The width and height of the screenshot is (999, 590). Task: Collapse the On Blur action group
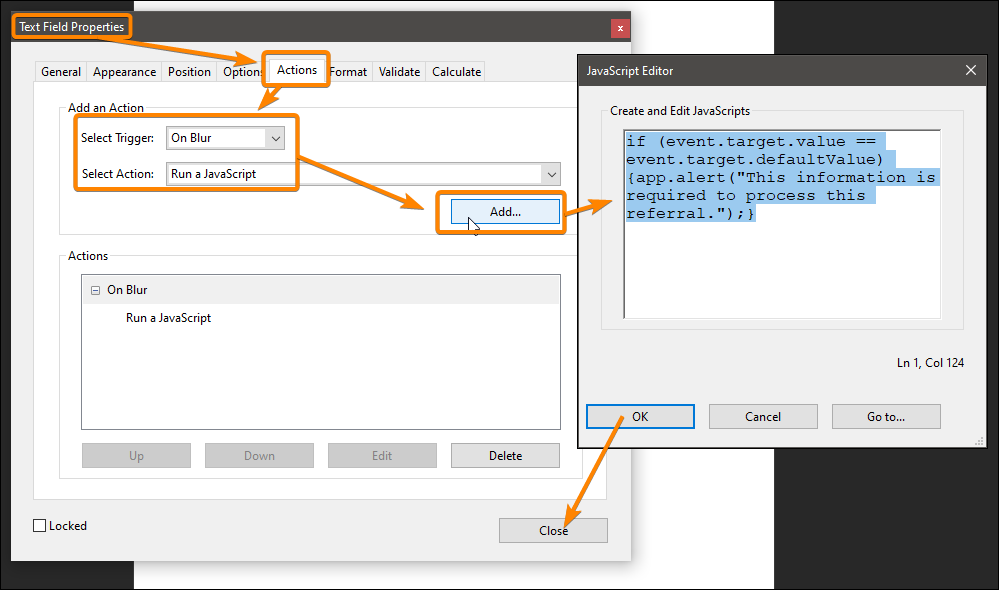pos(94,289)
